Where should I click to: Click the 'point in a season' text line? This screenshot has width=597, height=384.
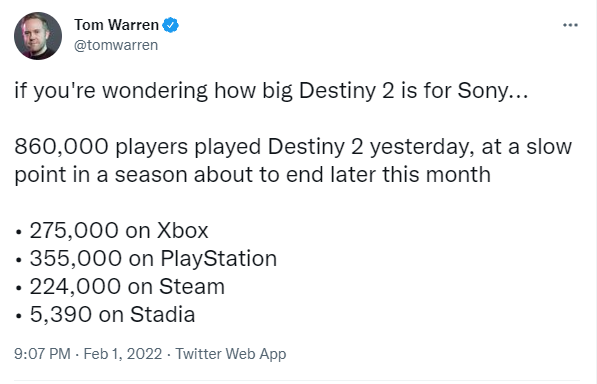252,175
